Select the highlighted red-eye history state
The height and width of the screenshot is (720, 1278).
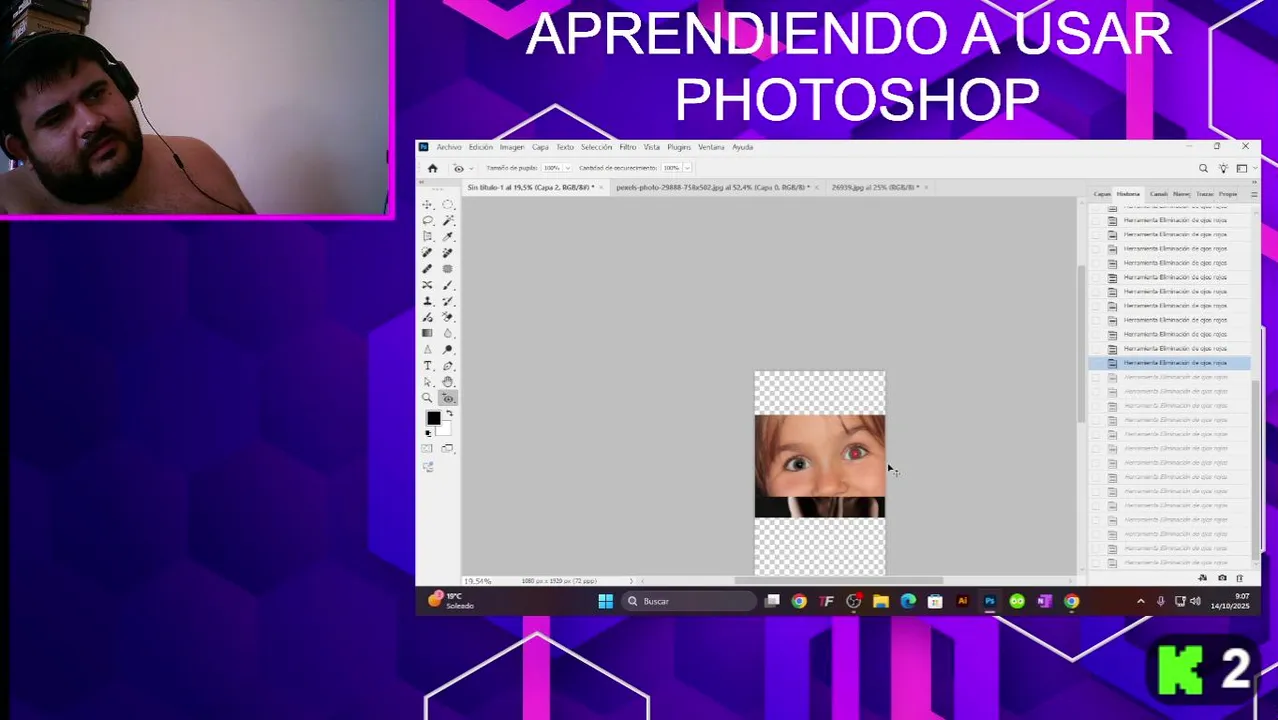coord(1170,363)
